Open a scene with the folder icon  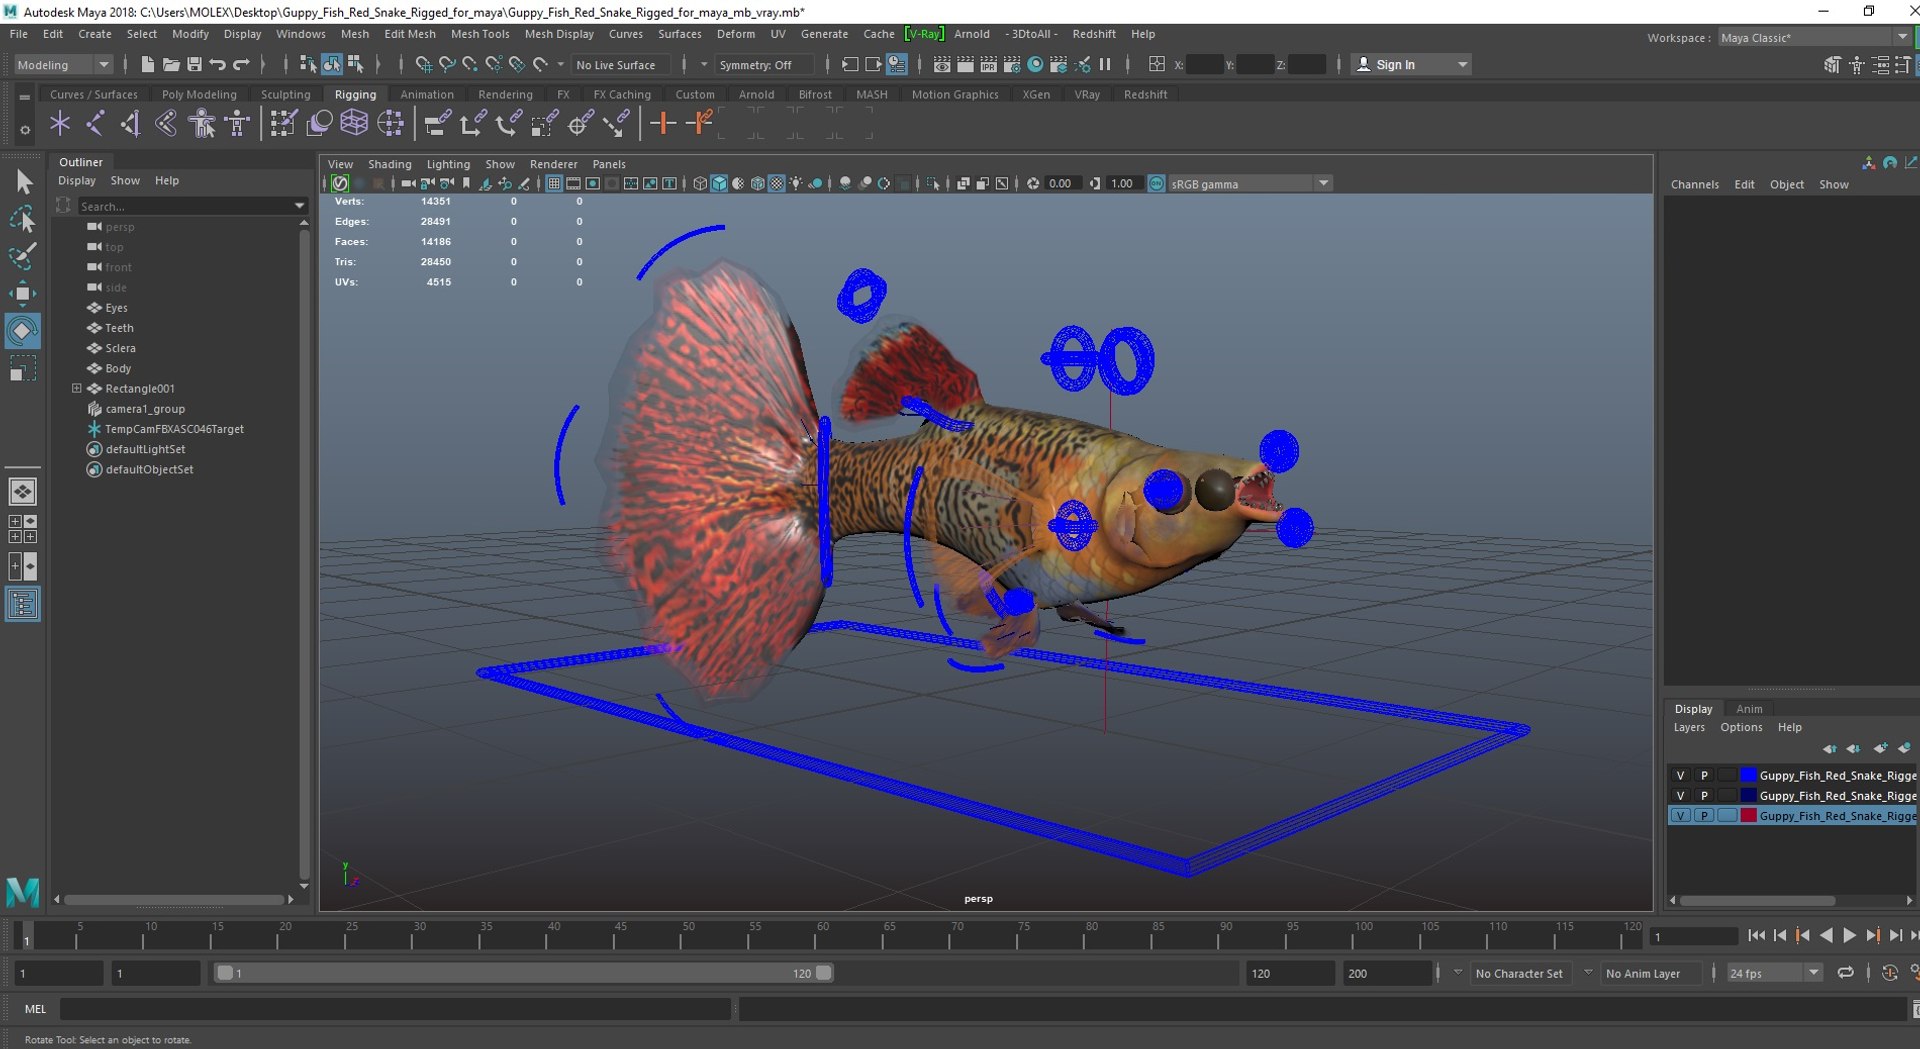pos(171,64)
